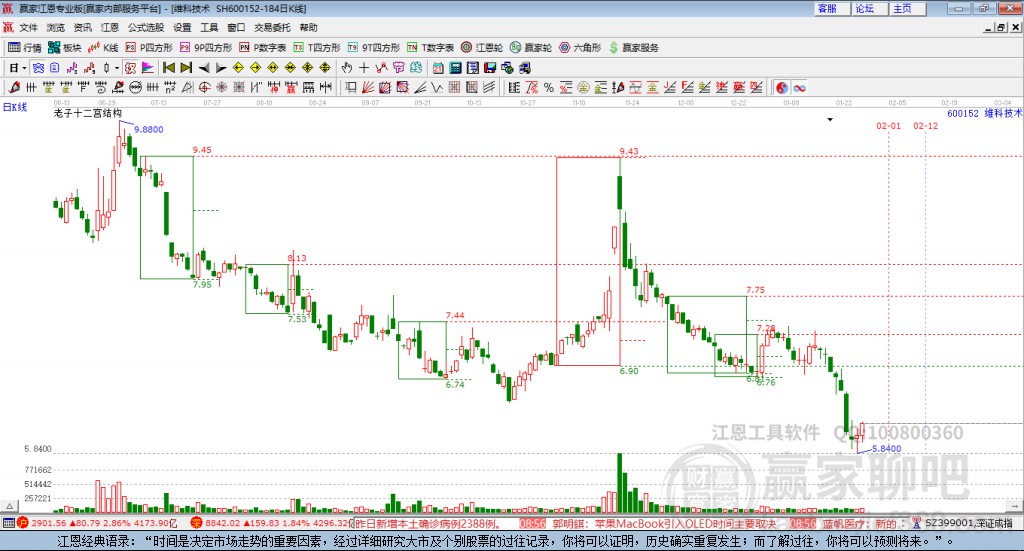Jump to first bar with skip-left icon

point(168,68)
